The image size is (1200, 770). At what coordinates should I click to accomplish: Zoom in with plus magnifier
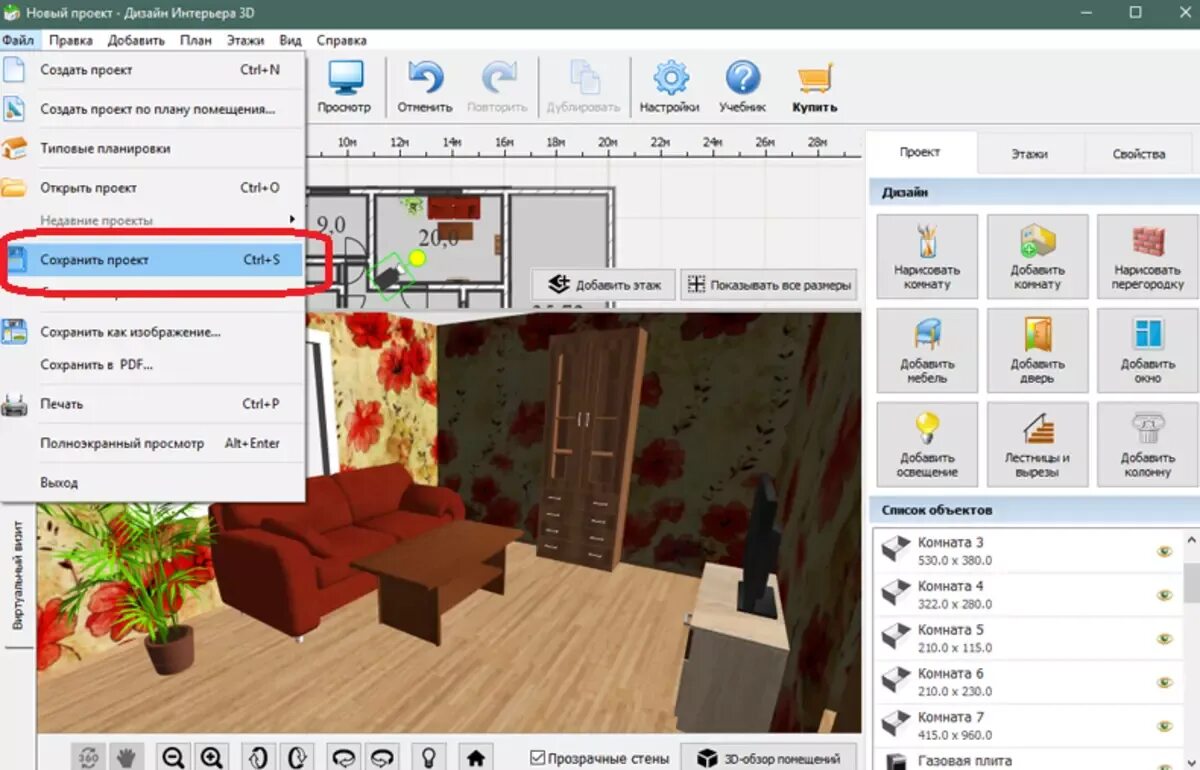210,757
